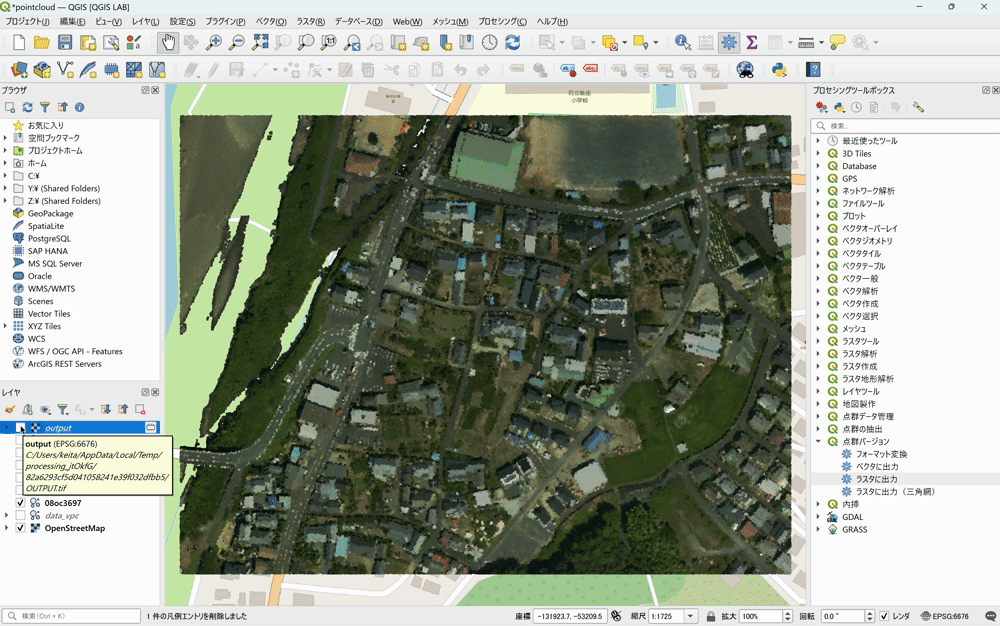Click filter legend funnel icon in Layers panel

click(62, 409)
